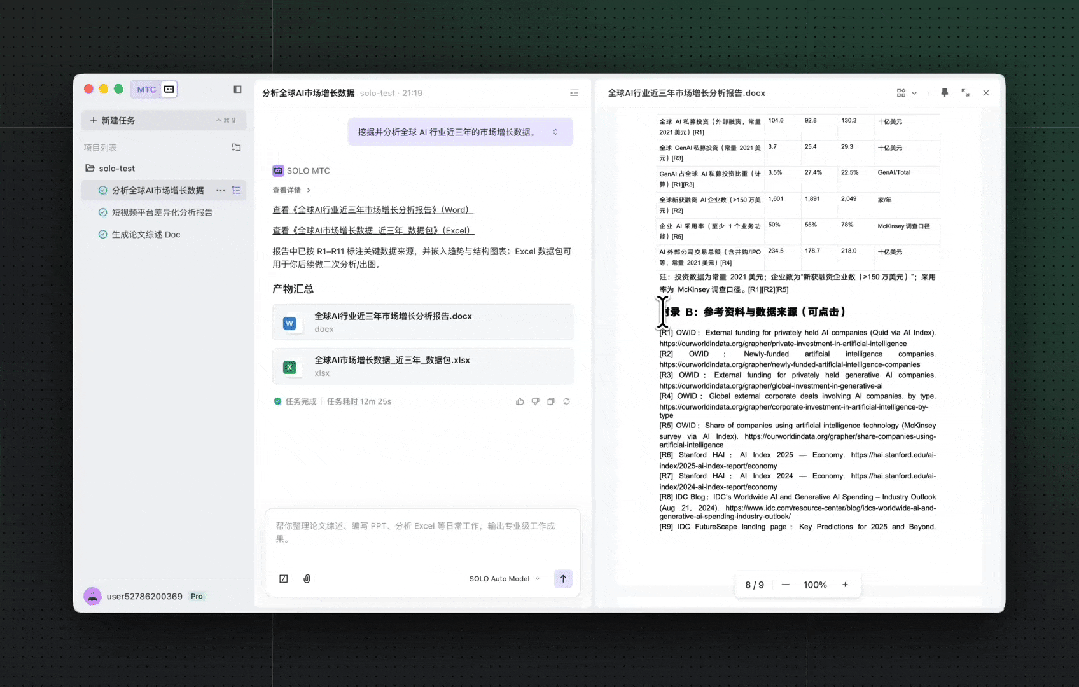
Task: Close the document preview panel
Action: (986, 93)
